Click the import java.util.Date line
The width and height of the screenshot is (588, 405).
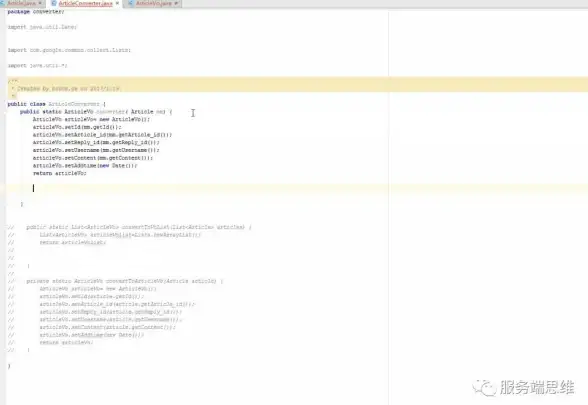[42, 27]
